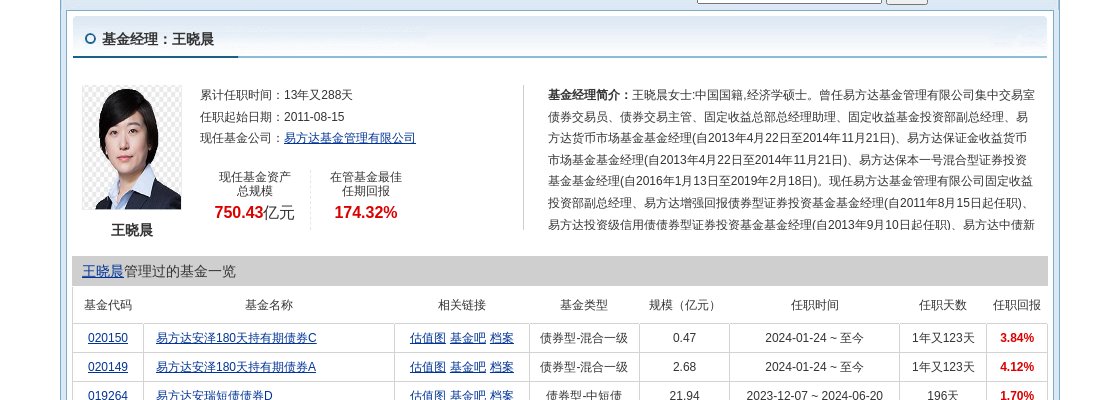
Task: Click the 基金经理：王晓晟 section heading
Action: click(158, 39)
